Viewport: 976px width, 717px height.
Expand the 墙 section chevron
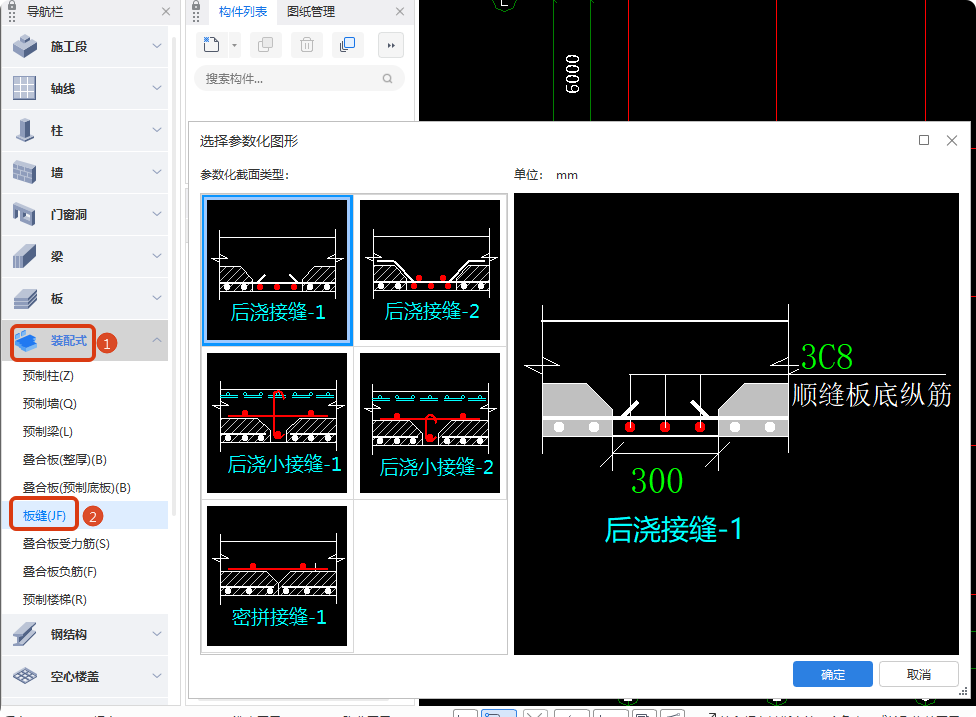(x=157, y=172)
